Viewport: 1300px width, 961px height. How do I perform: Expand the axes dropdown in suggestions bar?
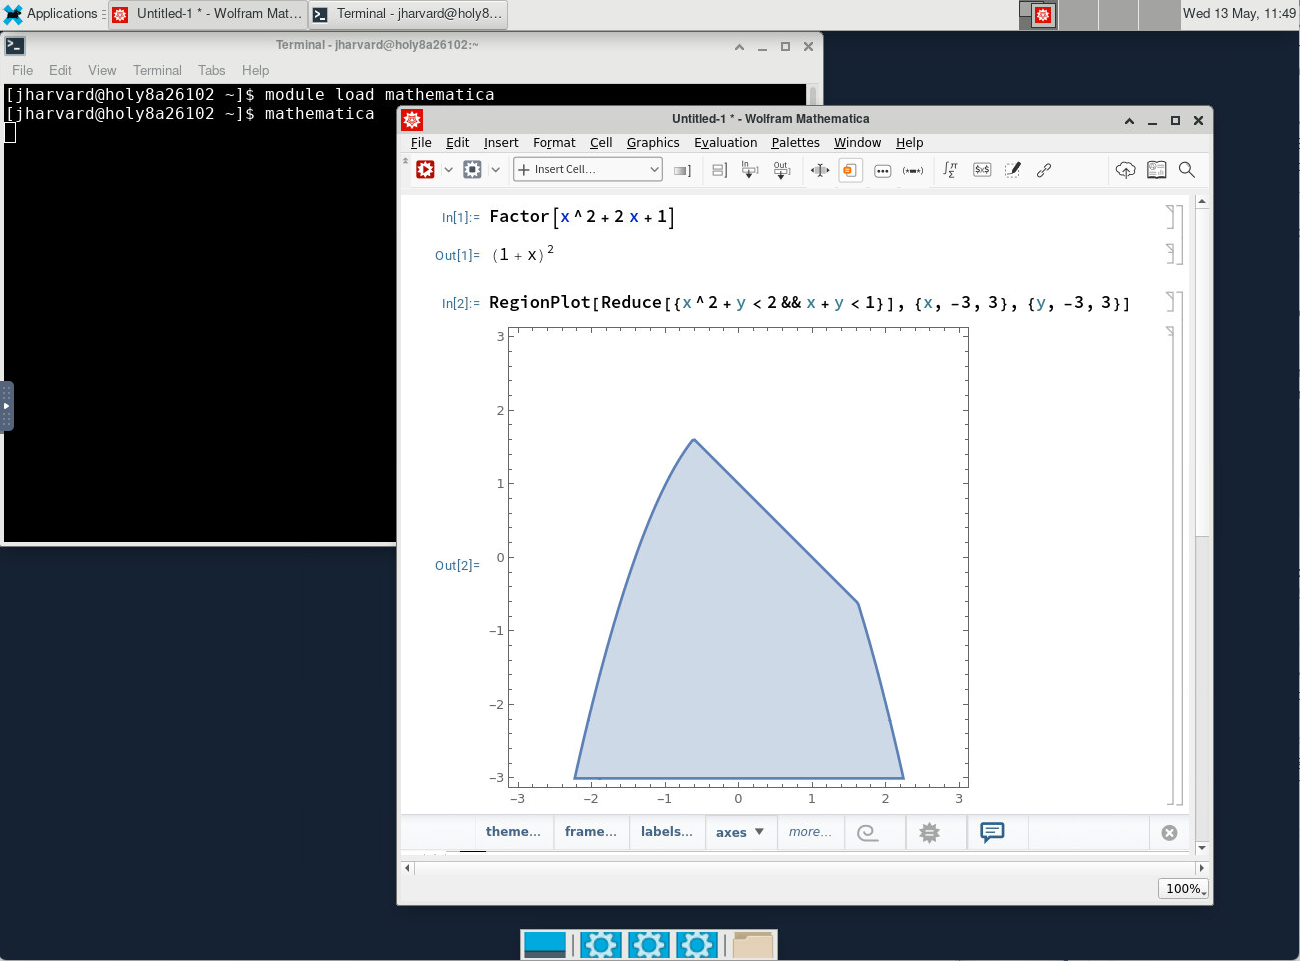tap(740, 832)
